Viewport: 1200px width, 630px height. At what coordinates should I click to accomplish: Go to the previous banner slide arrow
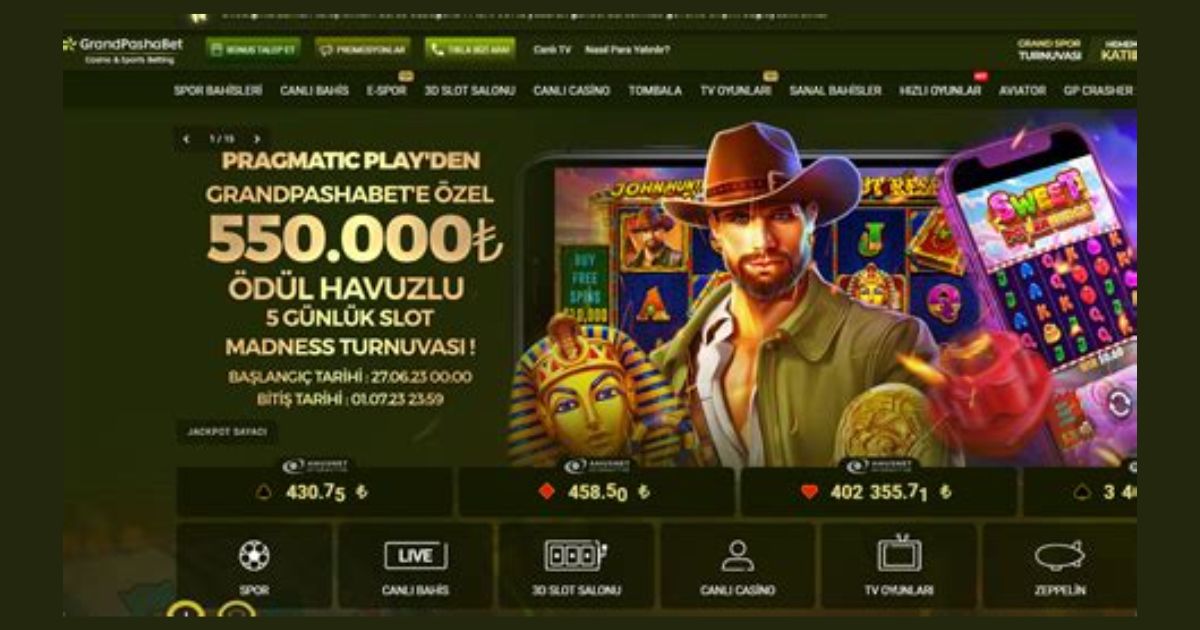[186, 139]
